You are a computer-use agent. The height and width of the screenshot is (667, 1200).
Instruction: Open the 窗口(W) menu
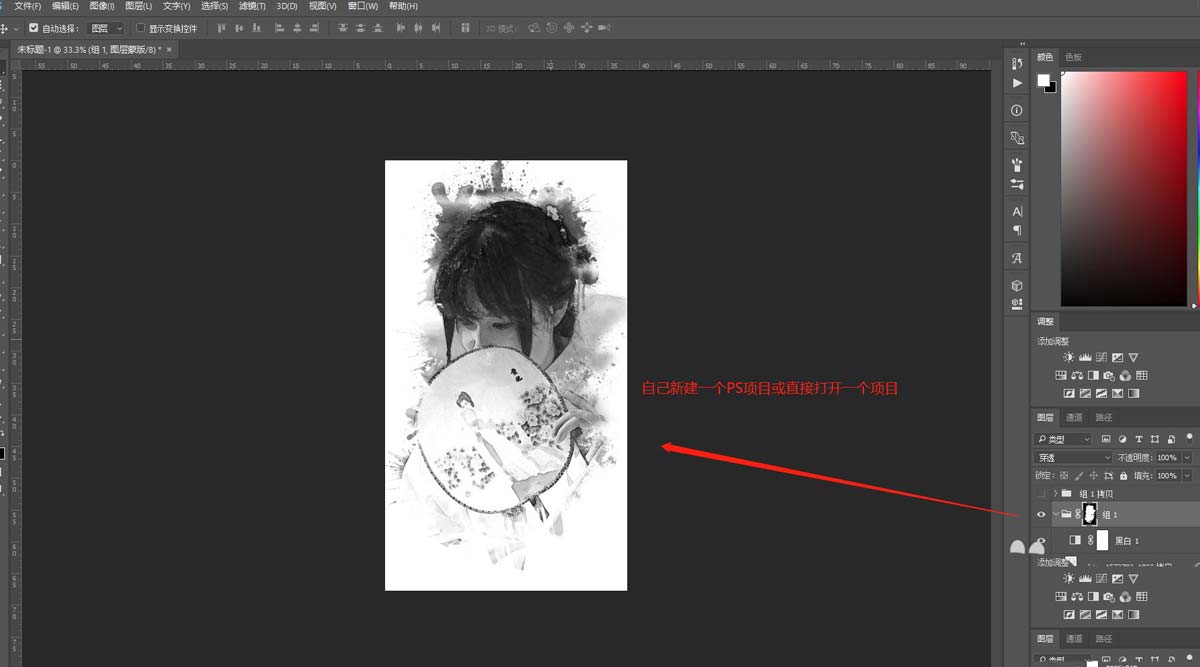pyautogui.click(x=363, y=6)
